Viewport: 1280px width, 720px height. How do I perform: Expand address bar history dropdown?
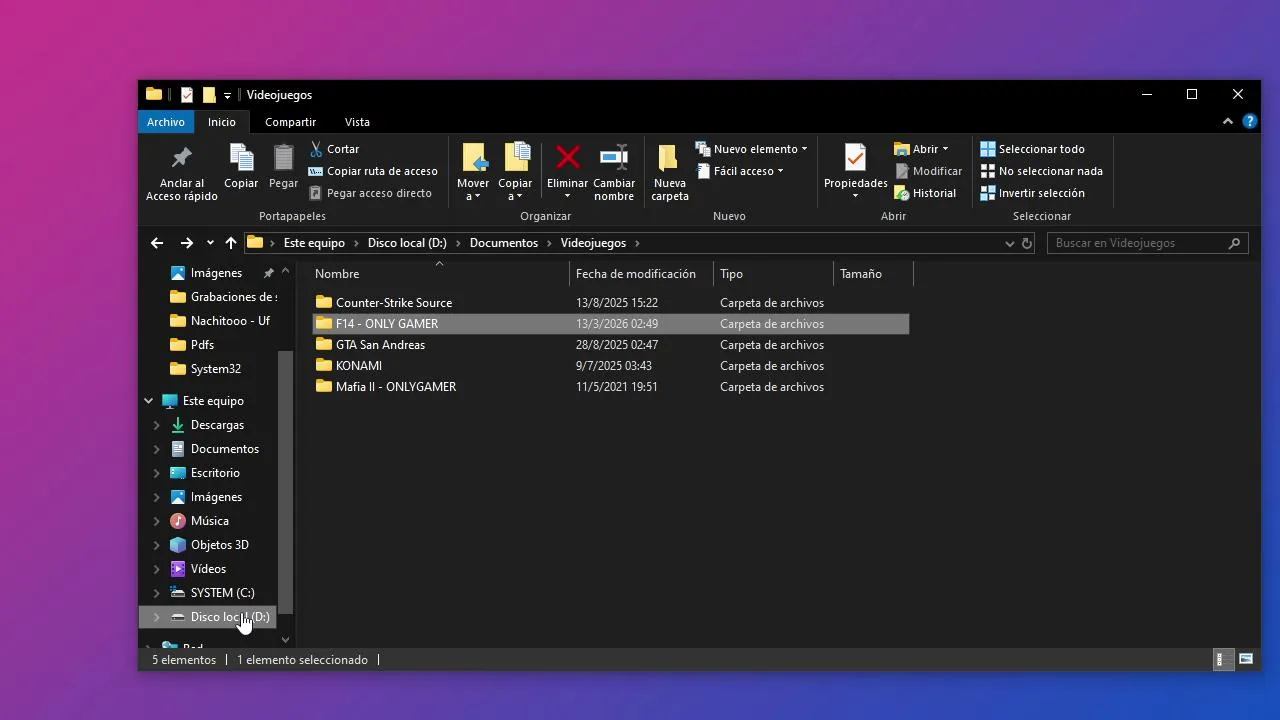pos(1009,243)
